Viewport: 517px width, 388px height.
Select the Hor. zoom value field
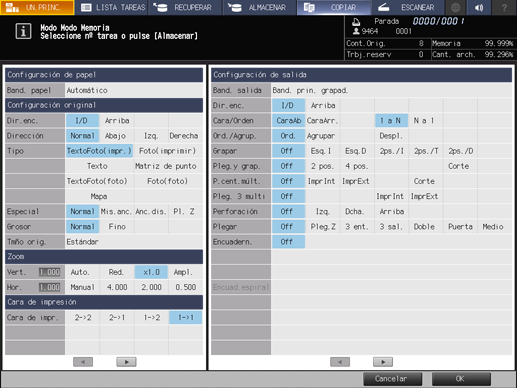[x=49, y=287]
